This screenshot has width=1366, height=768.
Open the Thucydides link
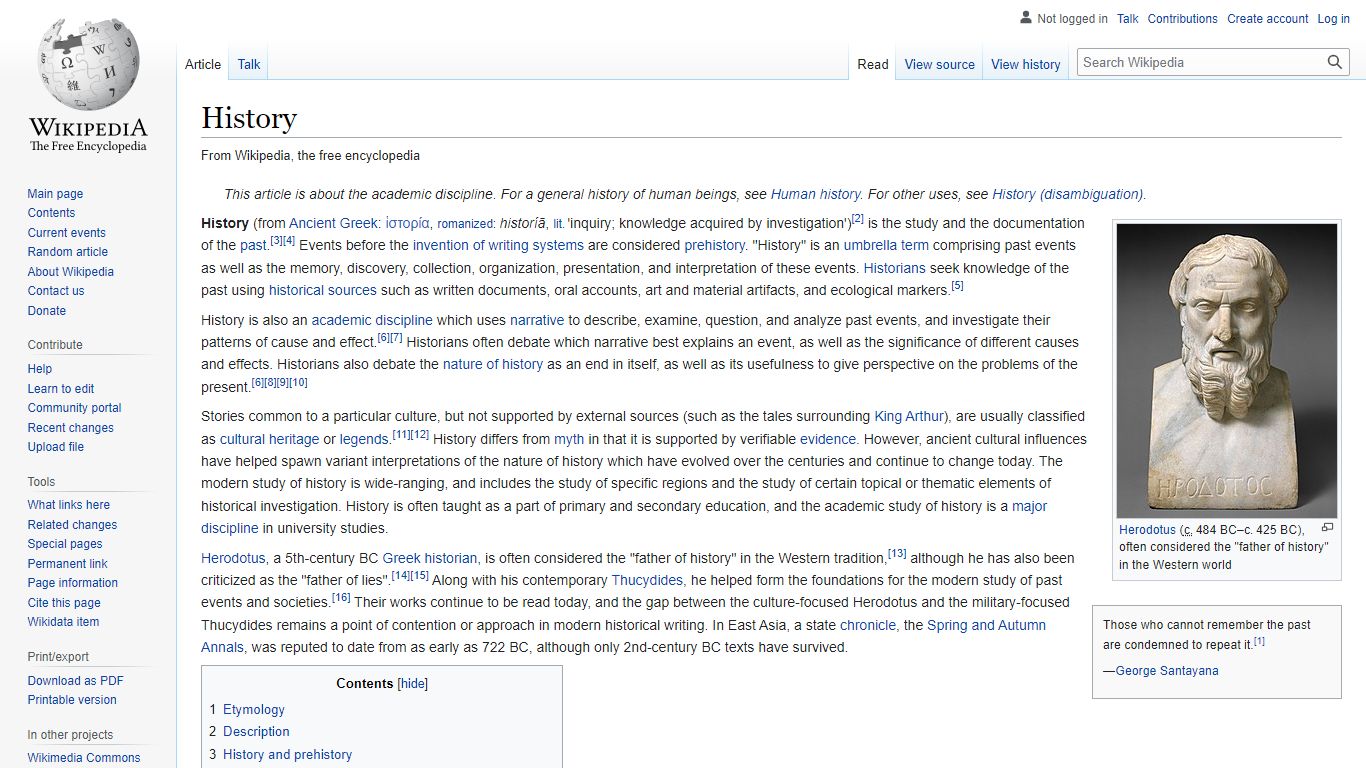tap(648, 580)
